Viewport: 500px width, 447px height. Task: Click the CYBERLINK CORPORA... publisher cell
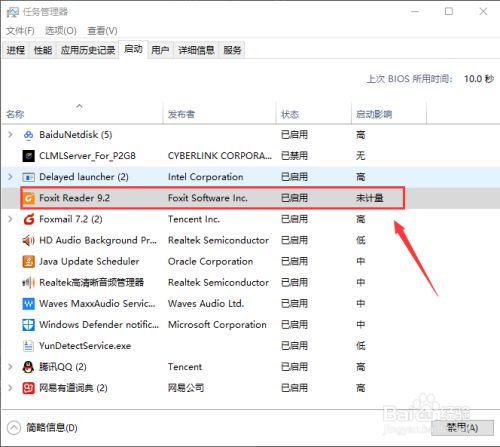[220, 156]
